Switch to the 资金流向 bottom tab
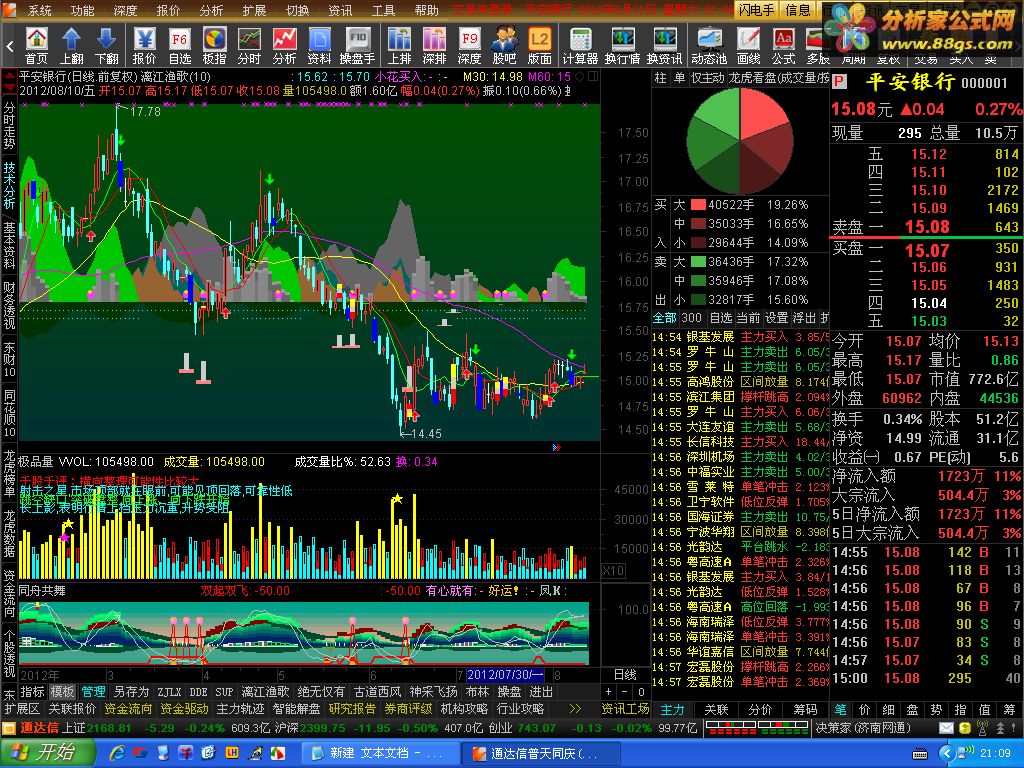The width and height of the screenshot is (1024, 768). pos(128,709)
